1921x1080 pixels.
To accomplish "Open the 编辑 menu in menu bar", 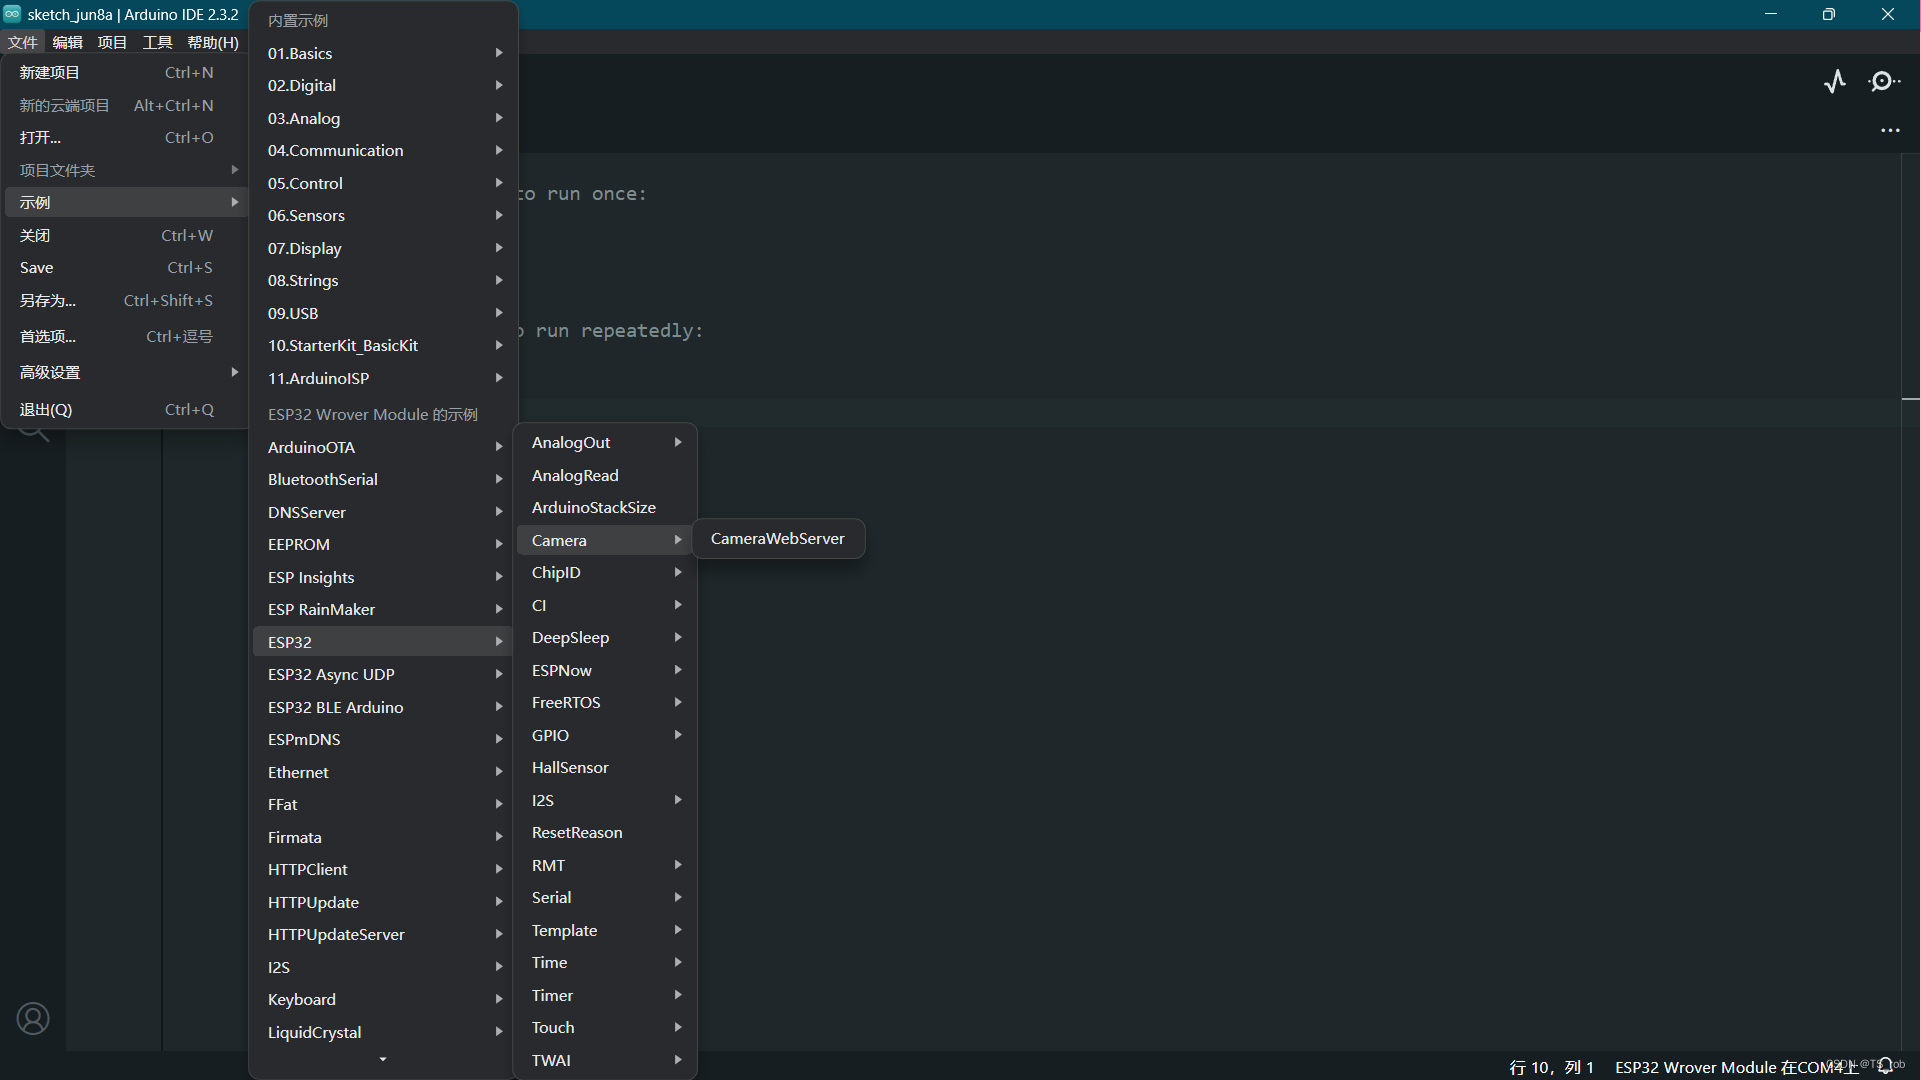I will coord(67,42).
